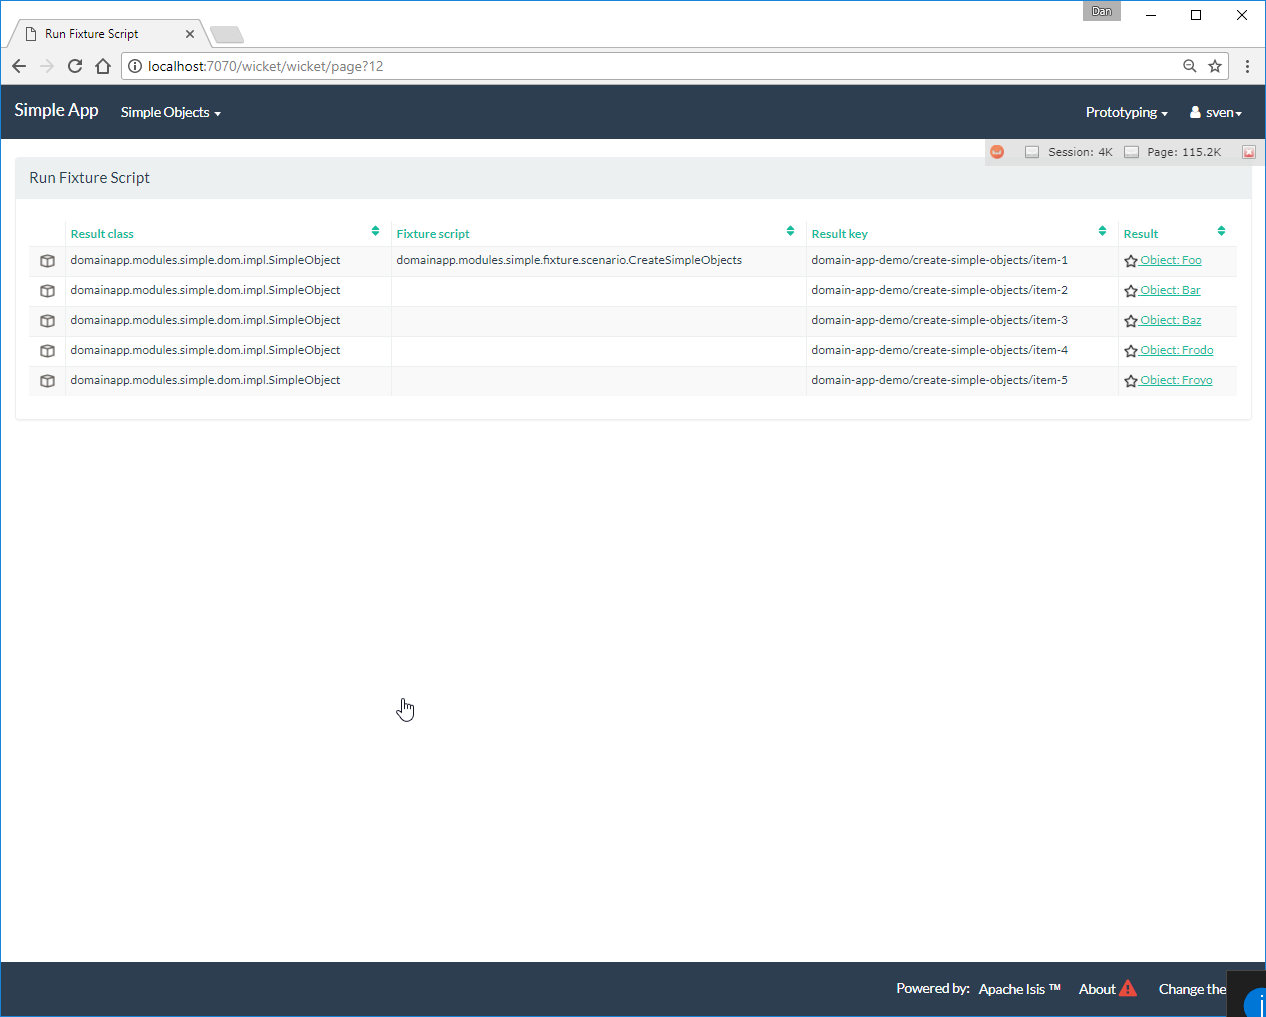This screenshot has width=1266, height=1017.
Task: Close the Wicket debug bar
Action: [x=1248, y=152]
